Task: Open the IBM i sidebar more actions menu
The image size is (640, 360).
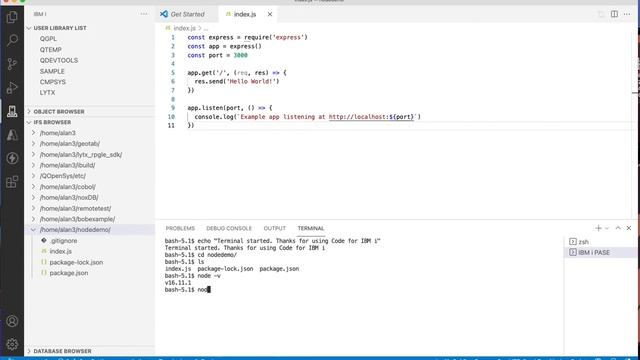Action: pos(144,14)
